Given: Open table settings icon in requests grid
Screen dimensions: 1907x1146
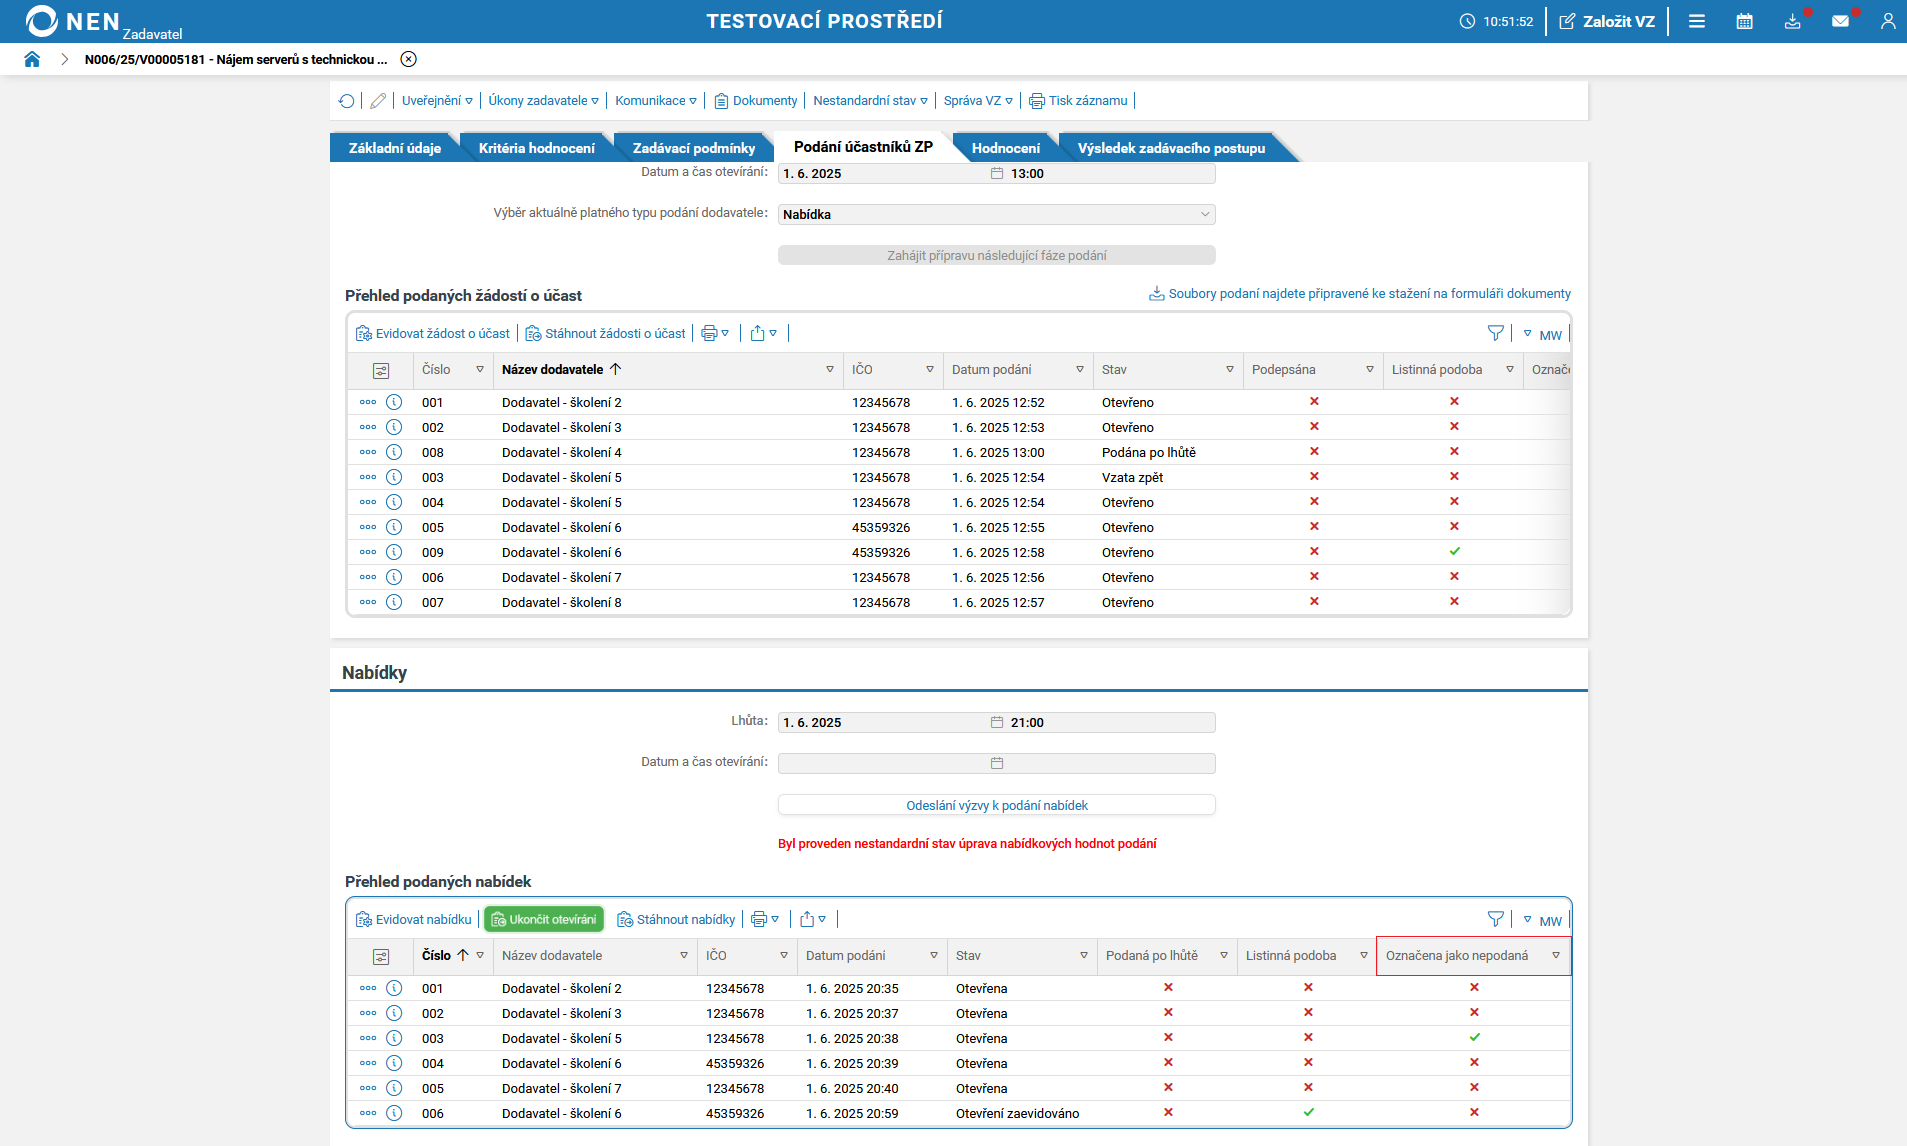Looking at the screenshot, I should [x=381, y=370].
